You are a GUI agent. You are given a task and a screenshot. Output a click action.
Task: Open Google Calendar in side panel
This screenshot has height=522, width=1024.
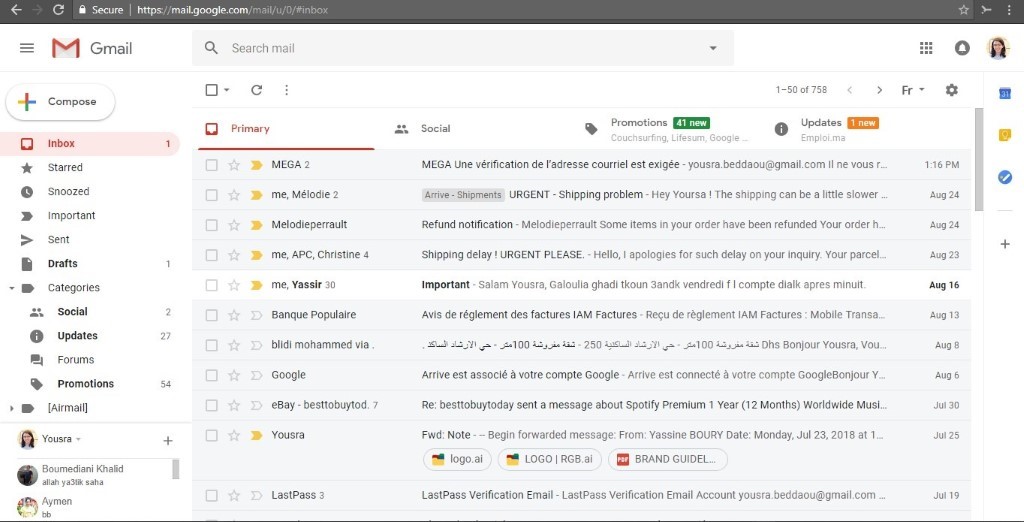pyautogui.click(x=1005, y=93)
